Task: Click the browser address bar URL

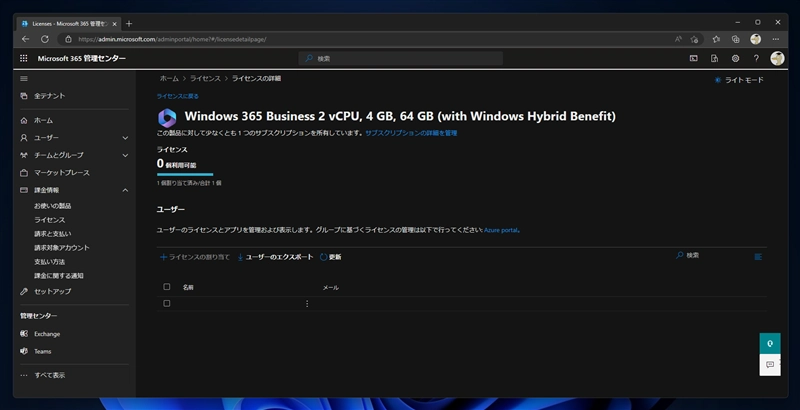Action: (172, 39)
